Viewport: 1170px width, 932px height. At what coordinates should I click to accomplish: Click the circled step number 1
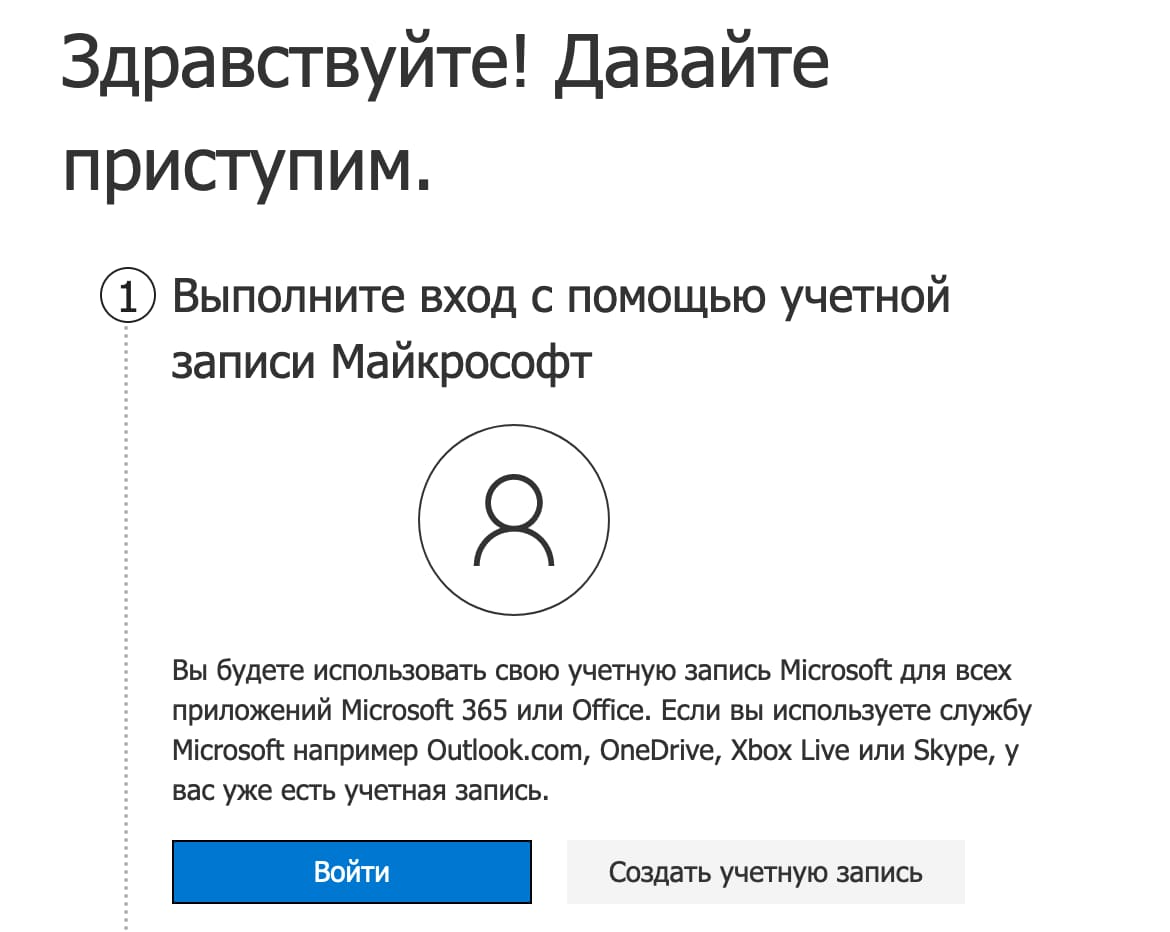coord(127,298)
